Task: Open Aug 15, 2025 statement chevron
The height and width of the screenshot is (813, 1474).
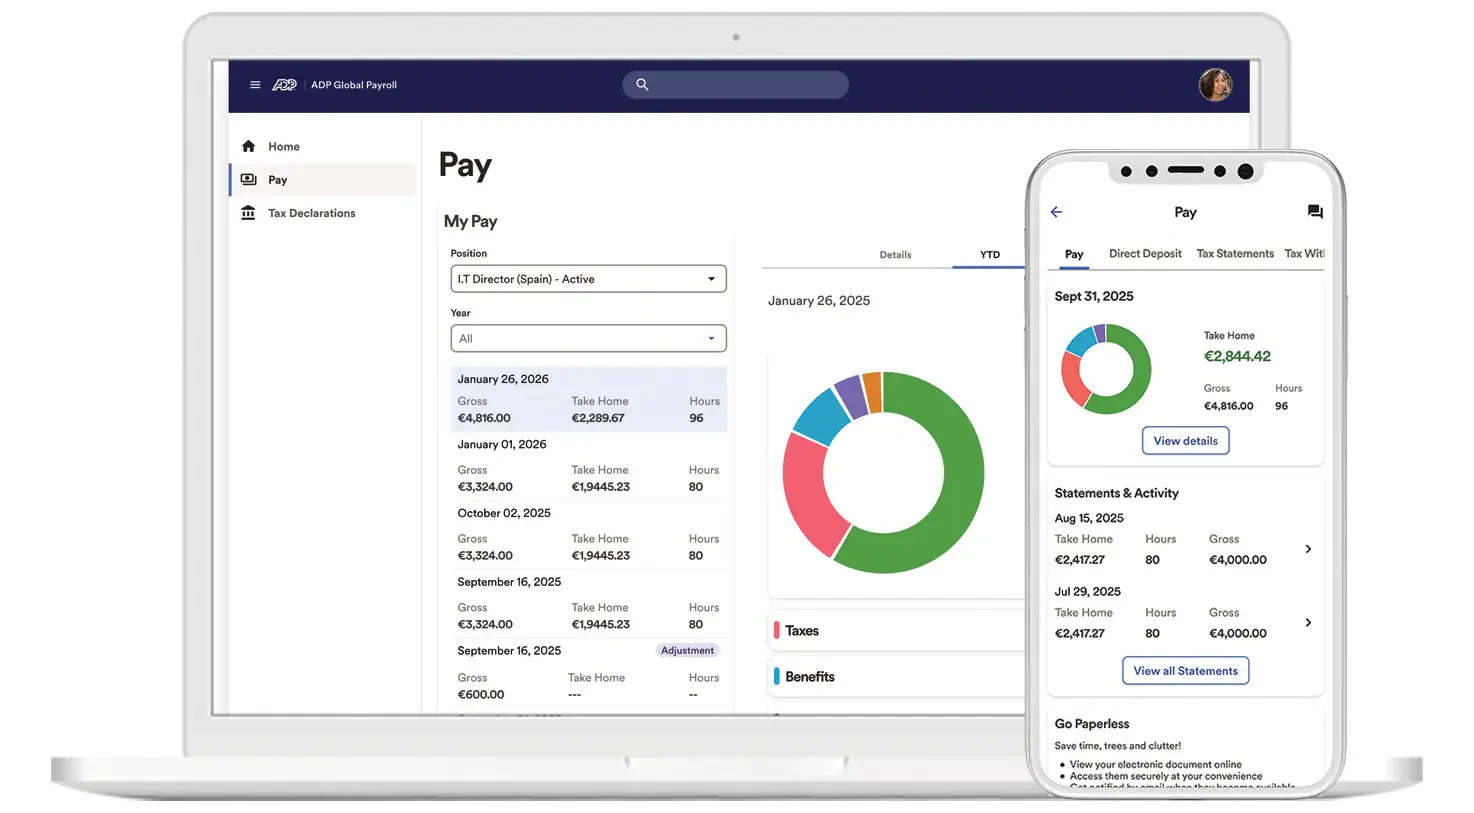Action: coord(1308,549)
